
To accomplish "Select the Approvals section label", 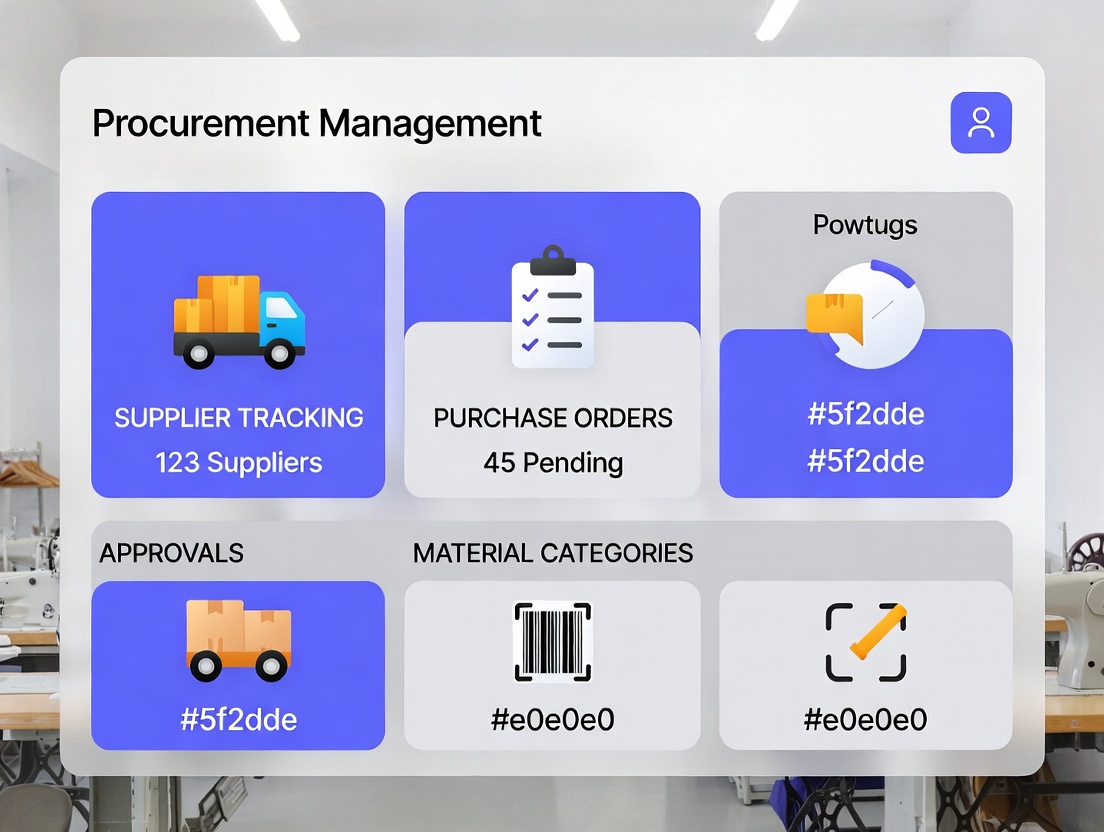I will point(171,553).
